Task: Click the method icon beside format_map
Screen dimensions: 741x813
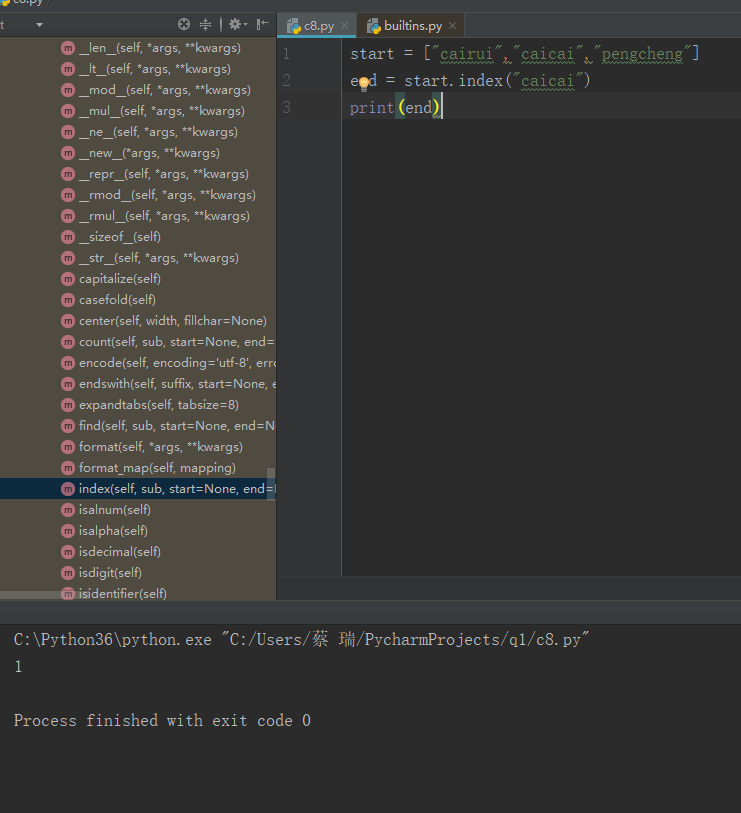Action: tap(68, 468)
